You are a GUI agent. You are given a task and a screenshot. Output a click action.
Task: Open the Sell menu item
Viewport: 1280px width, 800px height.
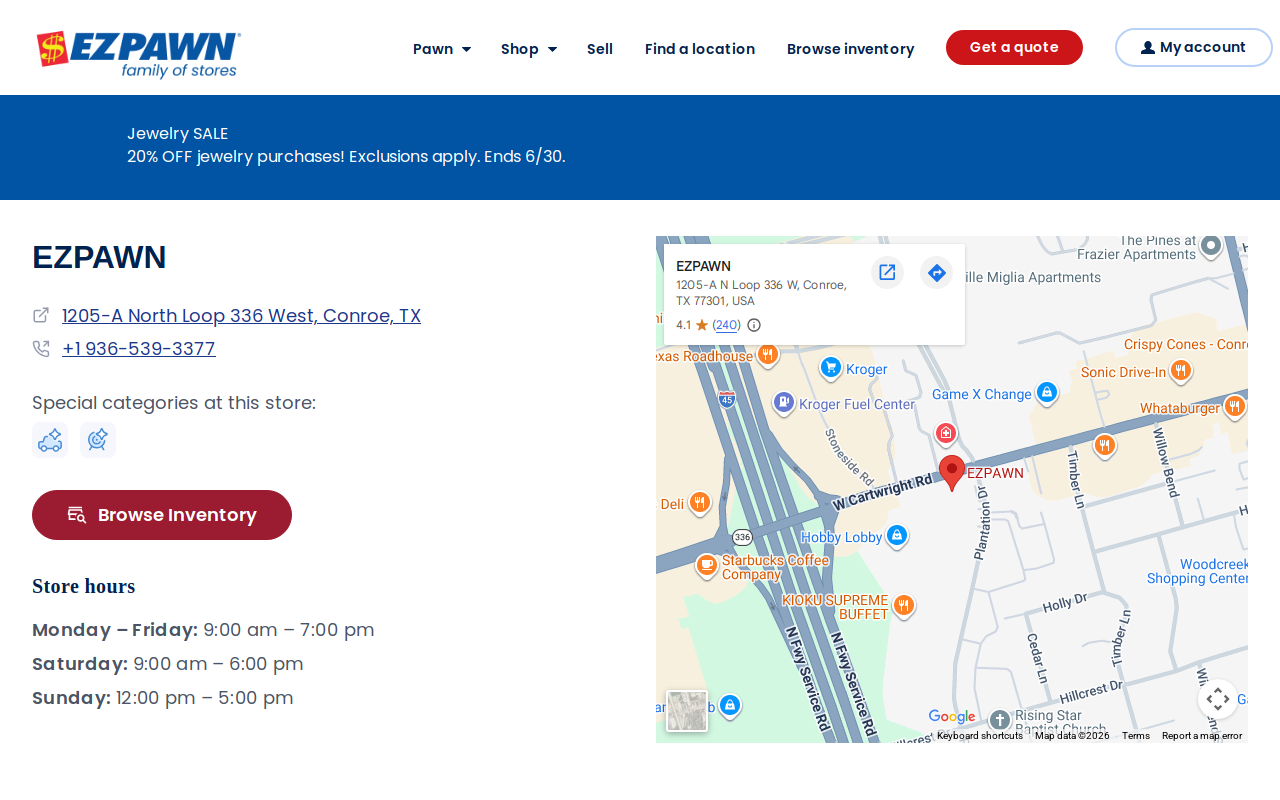pos(600,49)
